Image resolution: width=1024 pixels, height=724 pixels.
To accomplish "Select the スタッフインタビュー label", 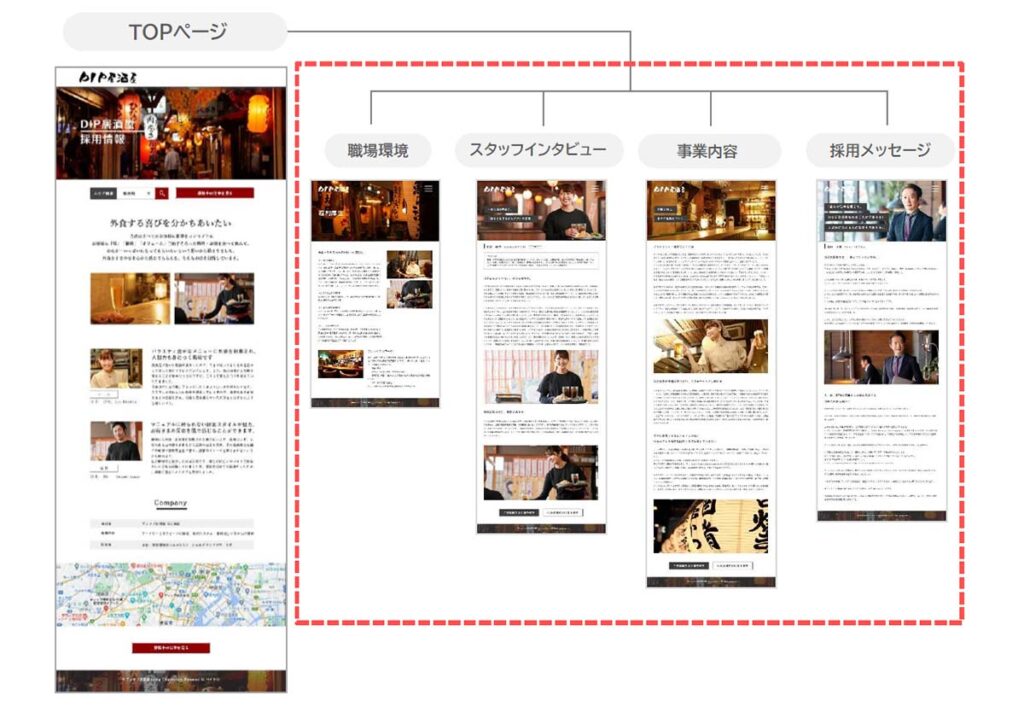I will (538, 151).
